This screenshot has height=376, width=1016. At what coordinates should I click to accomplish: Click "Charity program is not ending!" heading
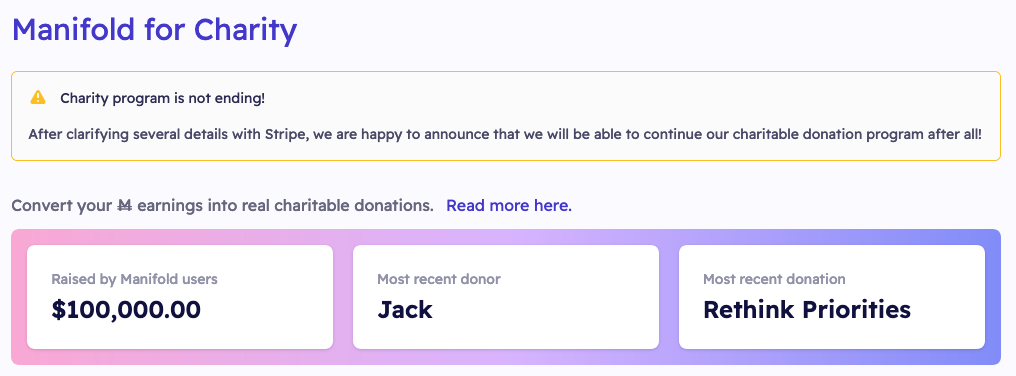[x=163, y=99]
